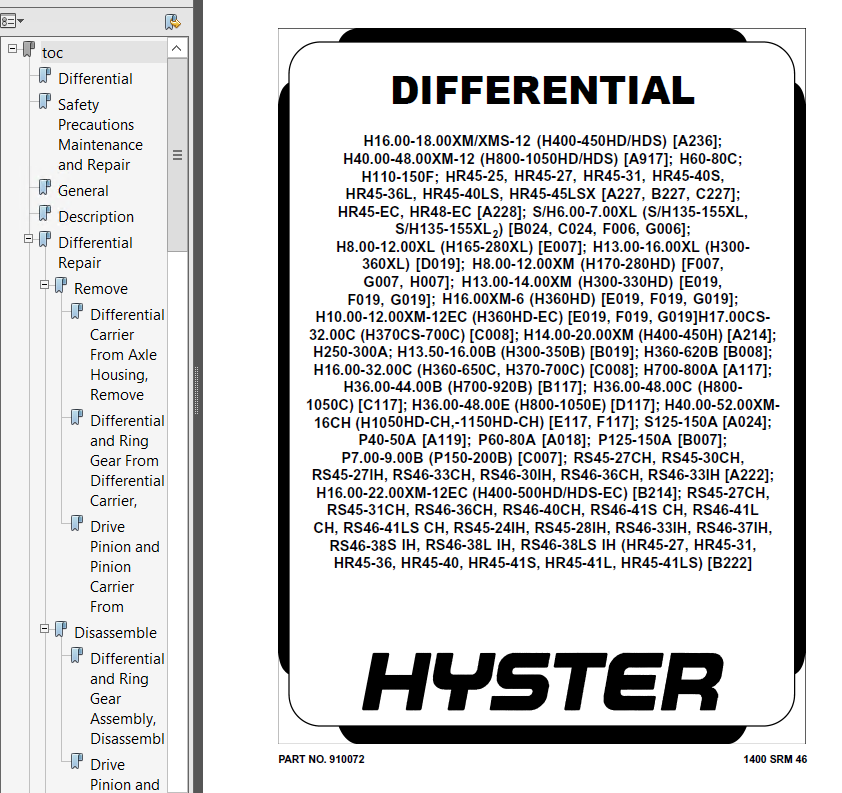Click the Safety Precautions bookmark icon
842x793 pixels.
tap(44, 102)
